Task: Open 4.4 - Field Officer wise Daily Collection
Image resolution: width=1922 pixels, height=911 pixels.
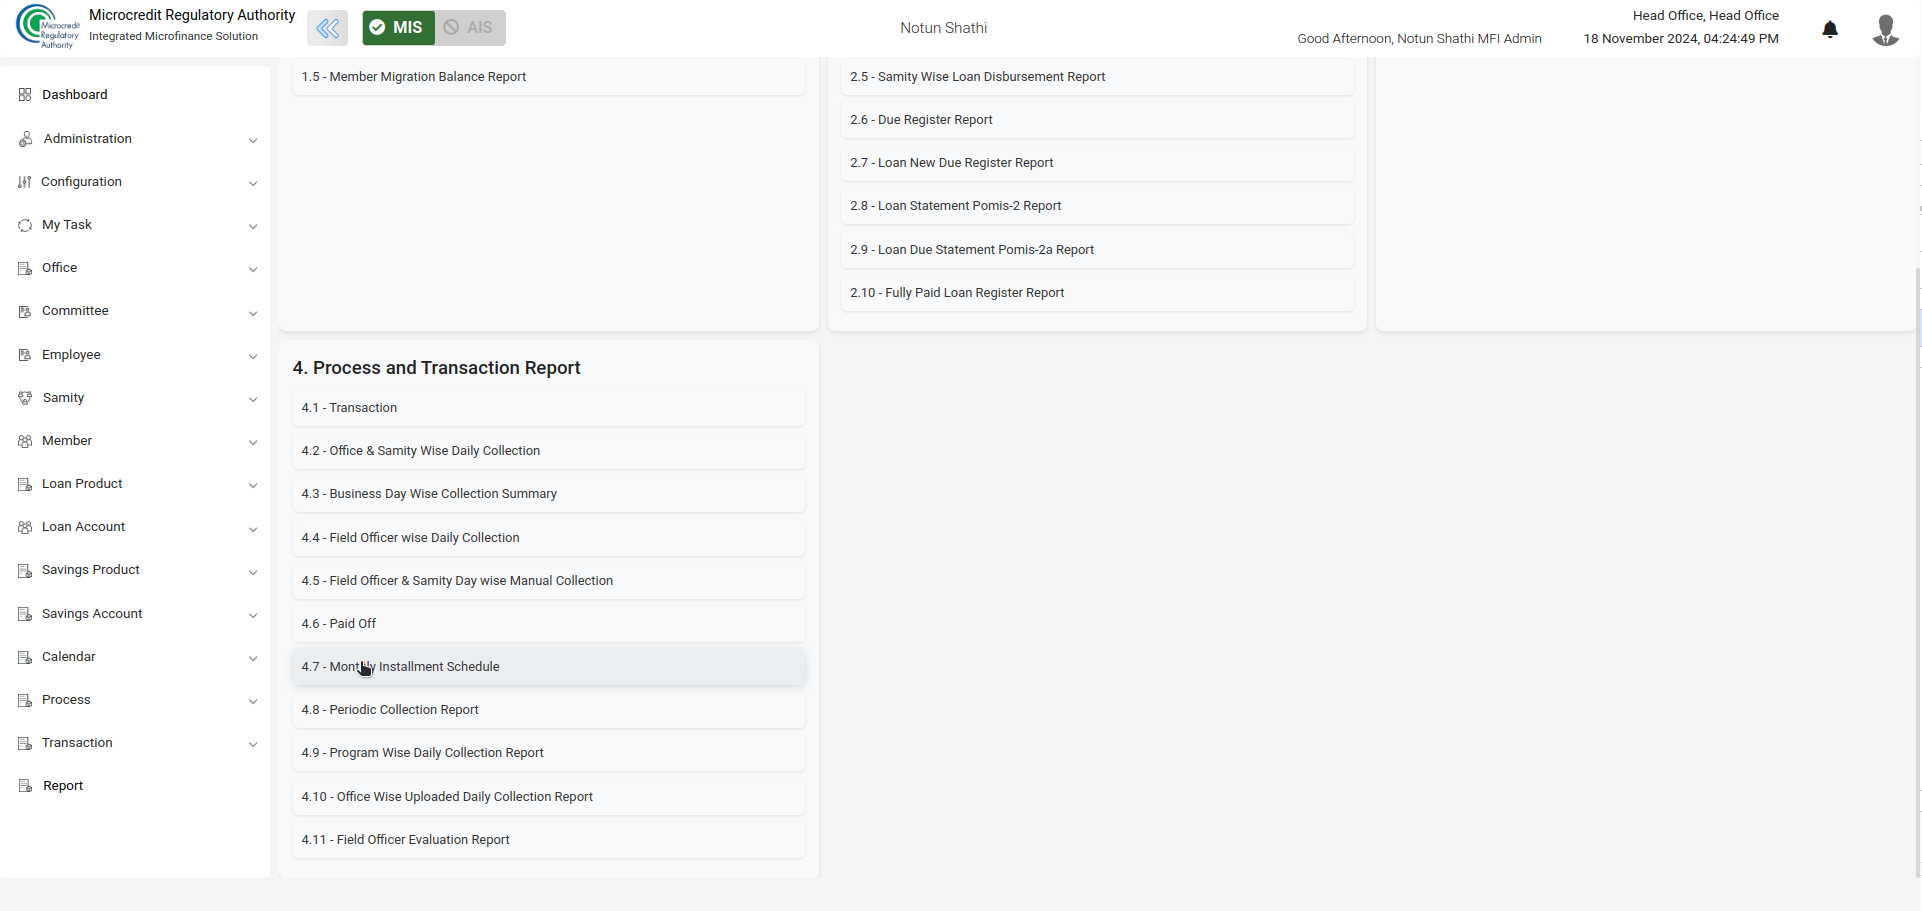Action: point(548,538)
